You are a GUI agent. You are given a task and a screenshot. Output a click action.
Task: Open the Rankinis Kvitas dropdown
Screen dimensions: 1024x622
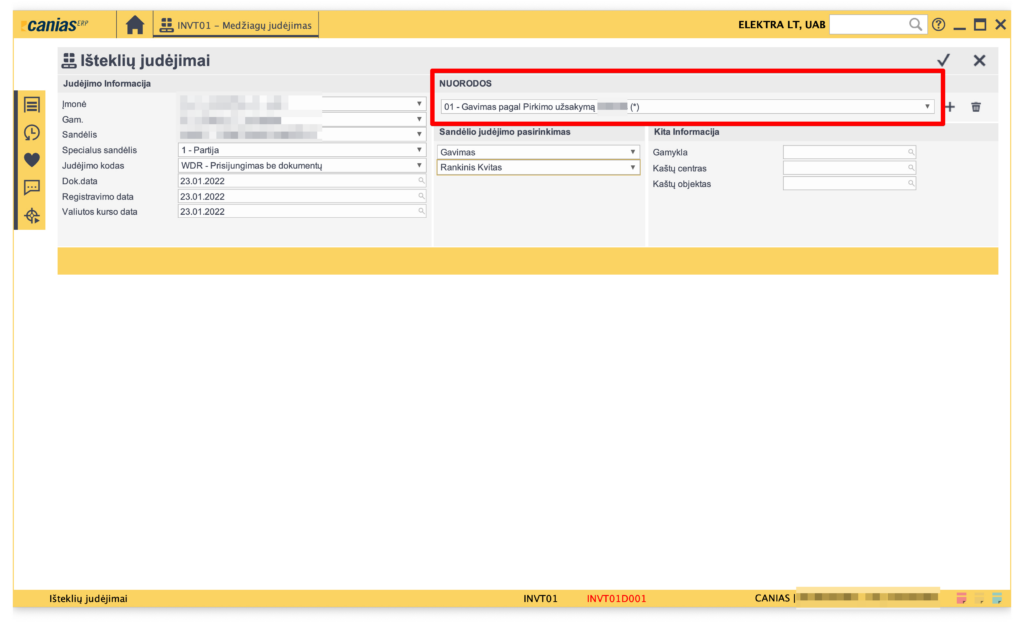(x=632, y=168)
